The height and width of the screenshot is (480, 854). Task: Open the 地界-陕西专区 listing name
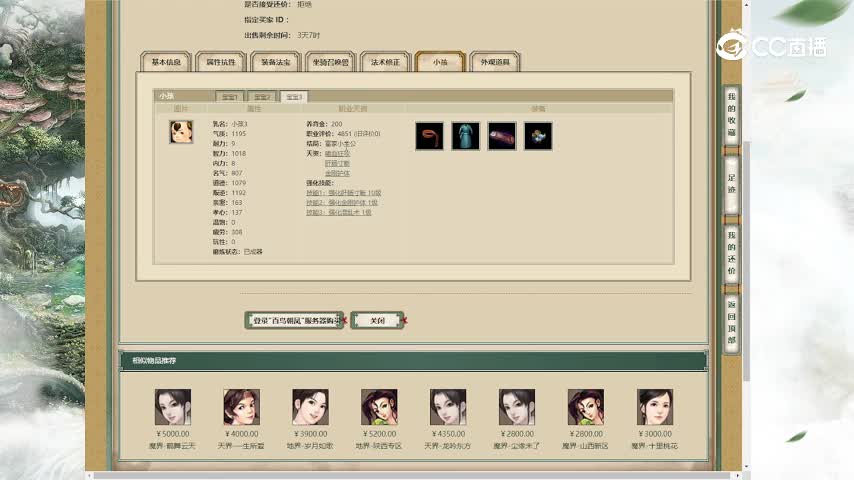tap(379, 446)
